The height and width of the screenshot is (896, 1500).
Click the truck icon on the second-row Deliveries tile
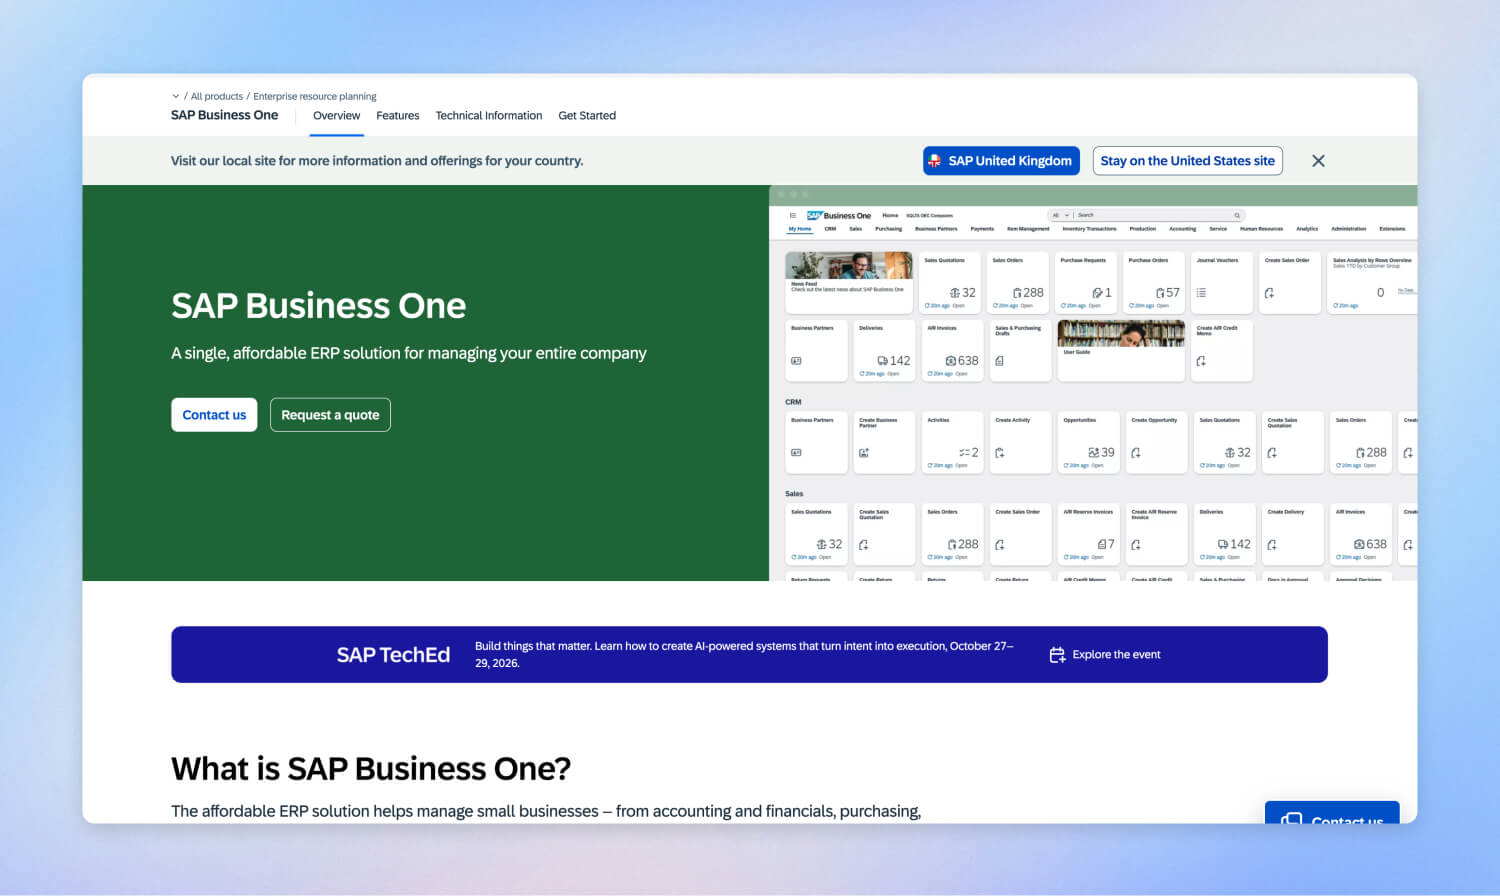882,361
